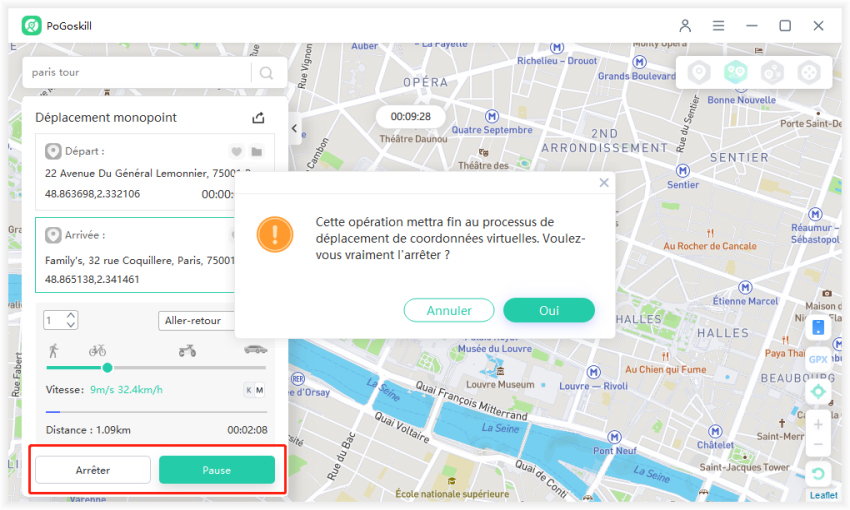Click the Quatre Septembre metro marker

(x=492, y=116)
